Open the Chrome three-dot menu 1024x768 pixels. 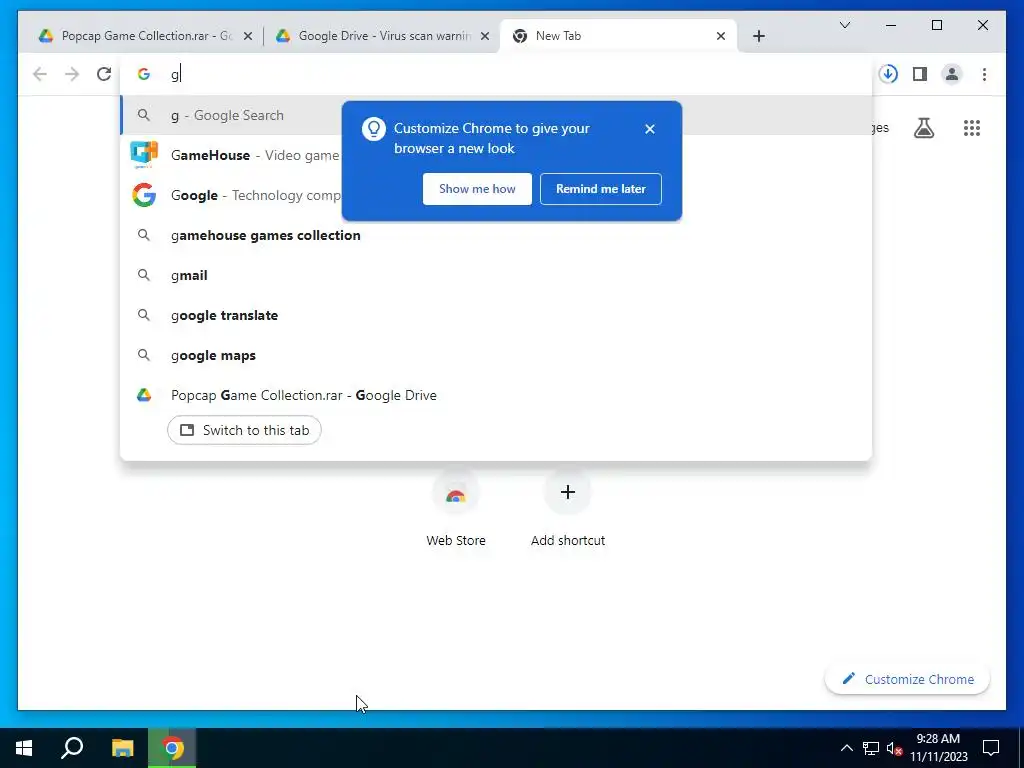point(984,74)
